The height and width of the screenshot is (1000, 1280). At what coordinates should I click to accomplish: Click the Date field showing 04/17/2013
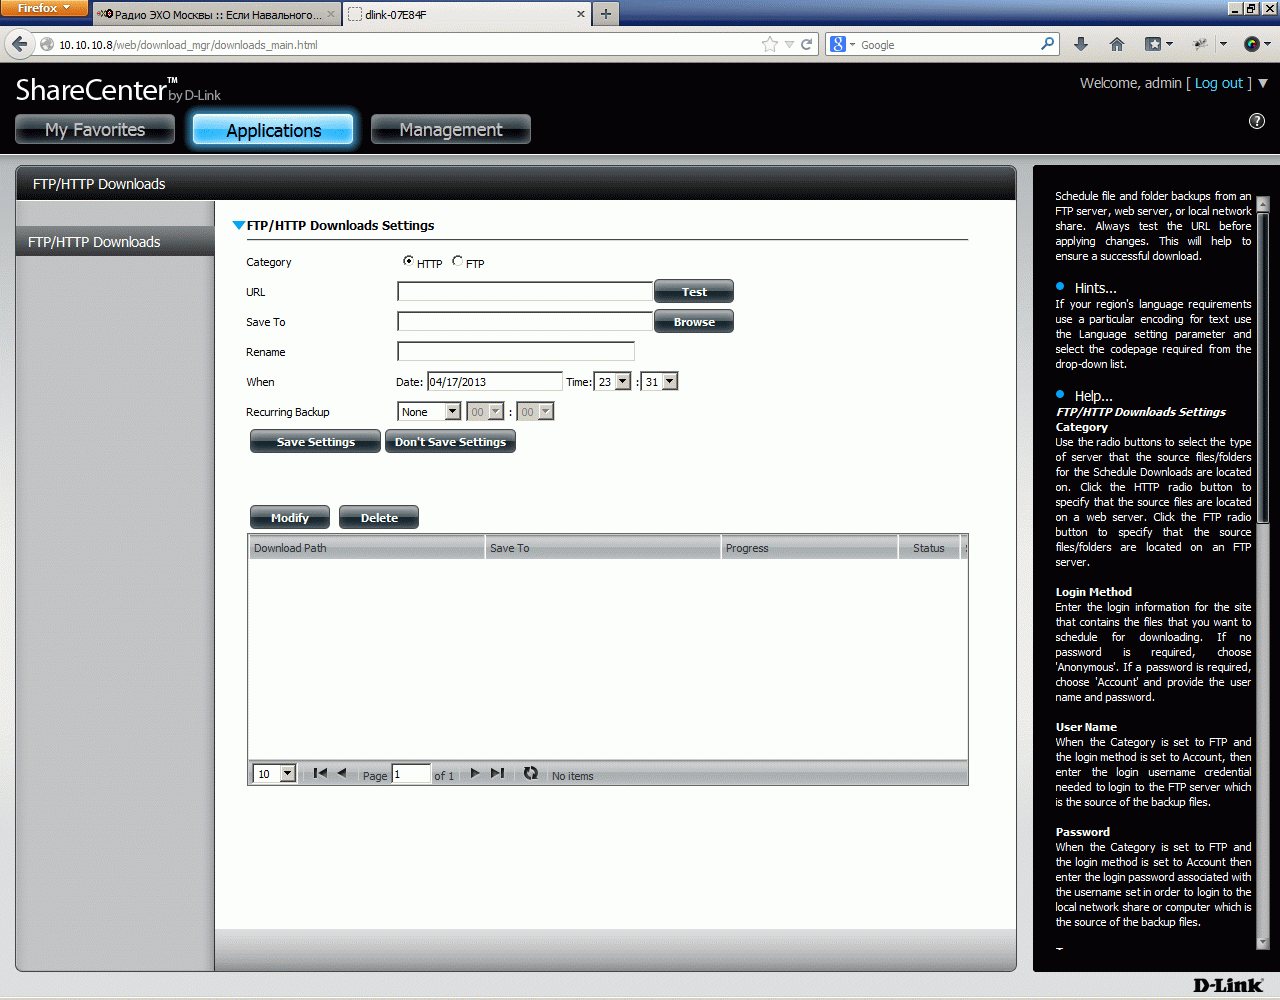495,381
